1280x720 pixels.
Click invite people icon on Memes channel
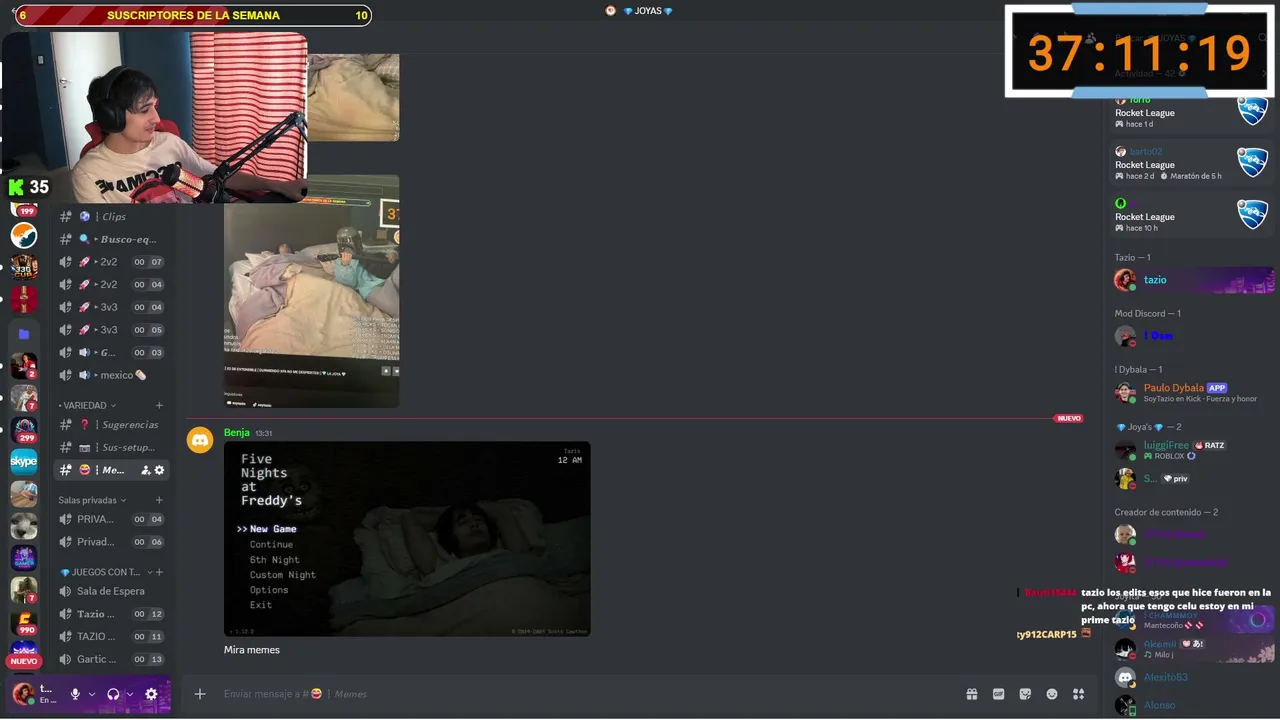(146, 470)
